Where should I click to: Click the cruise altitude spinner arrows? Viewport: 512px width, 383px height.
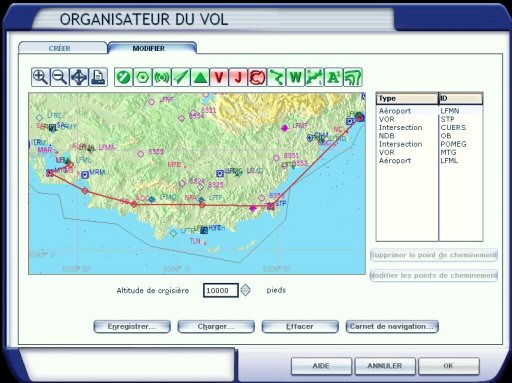246,290
